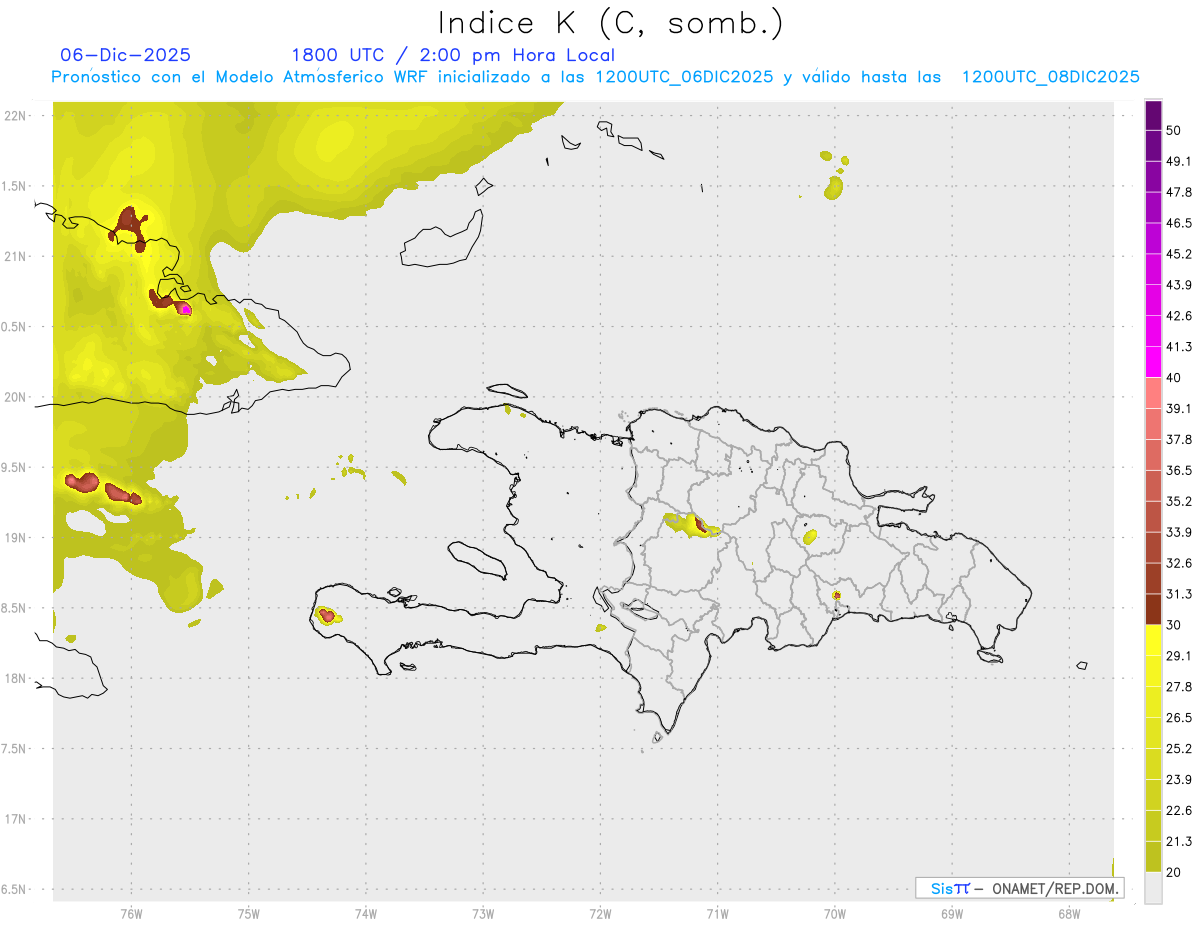Click the '26.5' value on the color scale
The height and width of the screenshot is (927, 1200).
[x=1179, y=718]
